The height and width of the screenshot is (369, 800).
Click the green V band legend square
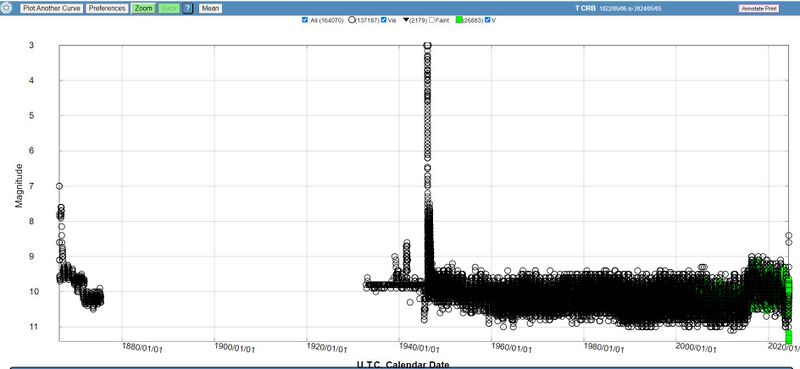[459, 20]
